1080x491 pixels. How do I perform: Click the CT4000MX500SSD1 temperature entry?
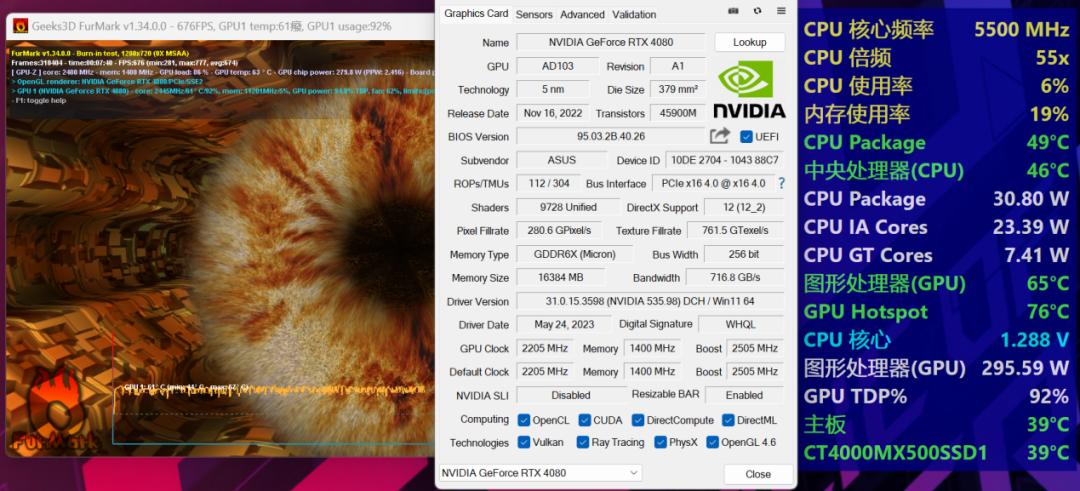pos(936,452)
